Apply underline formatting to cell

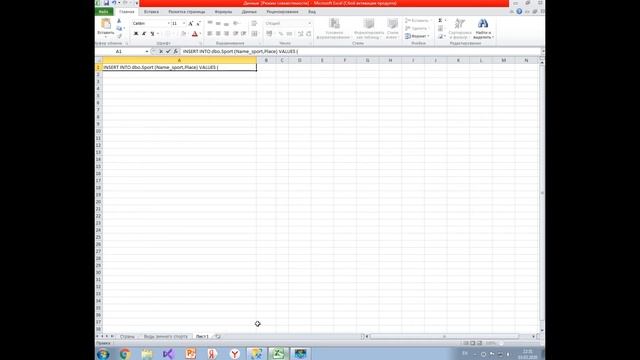click(x=152, y=33)
